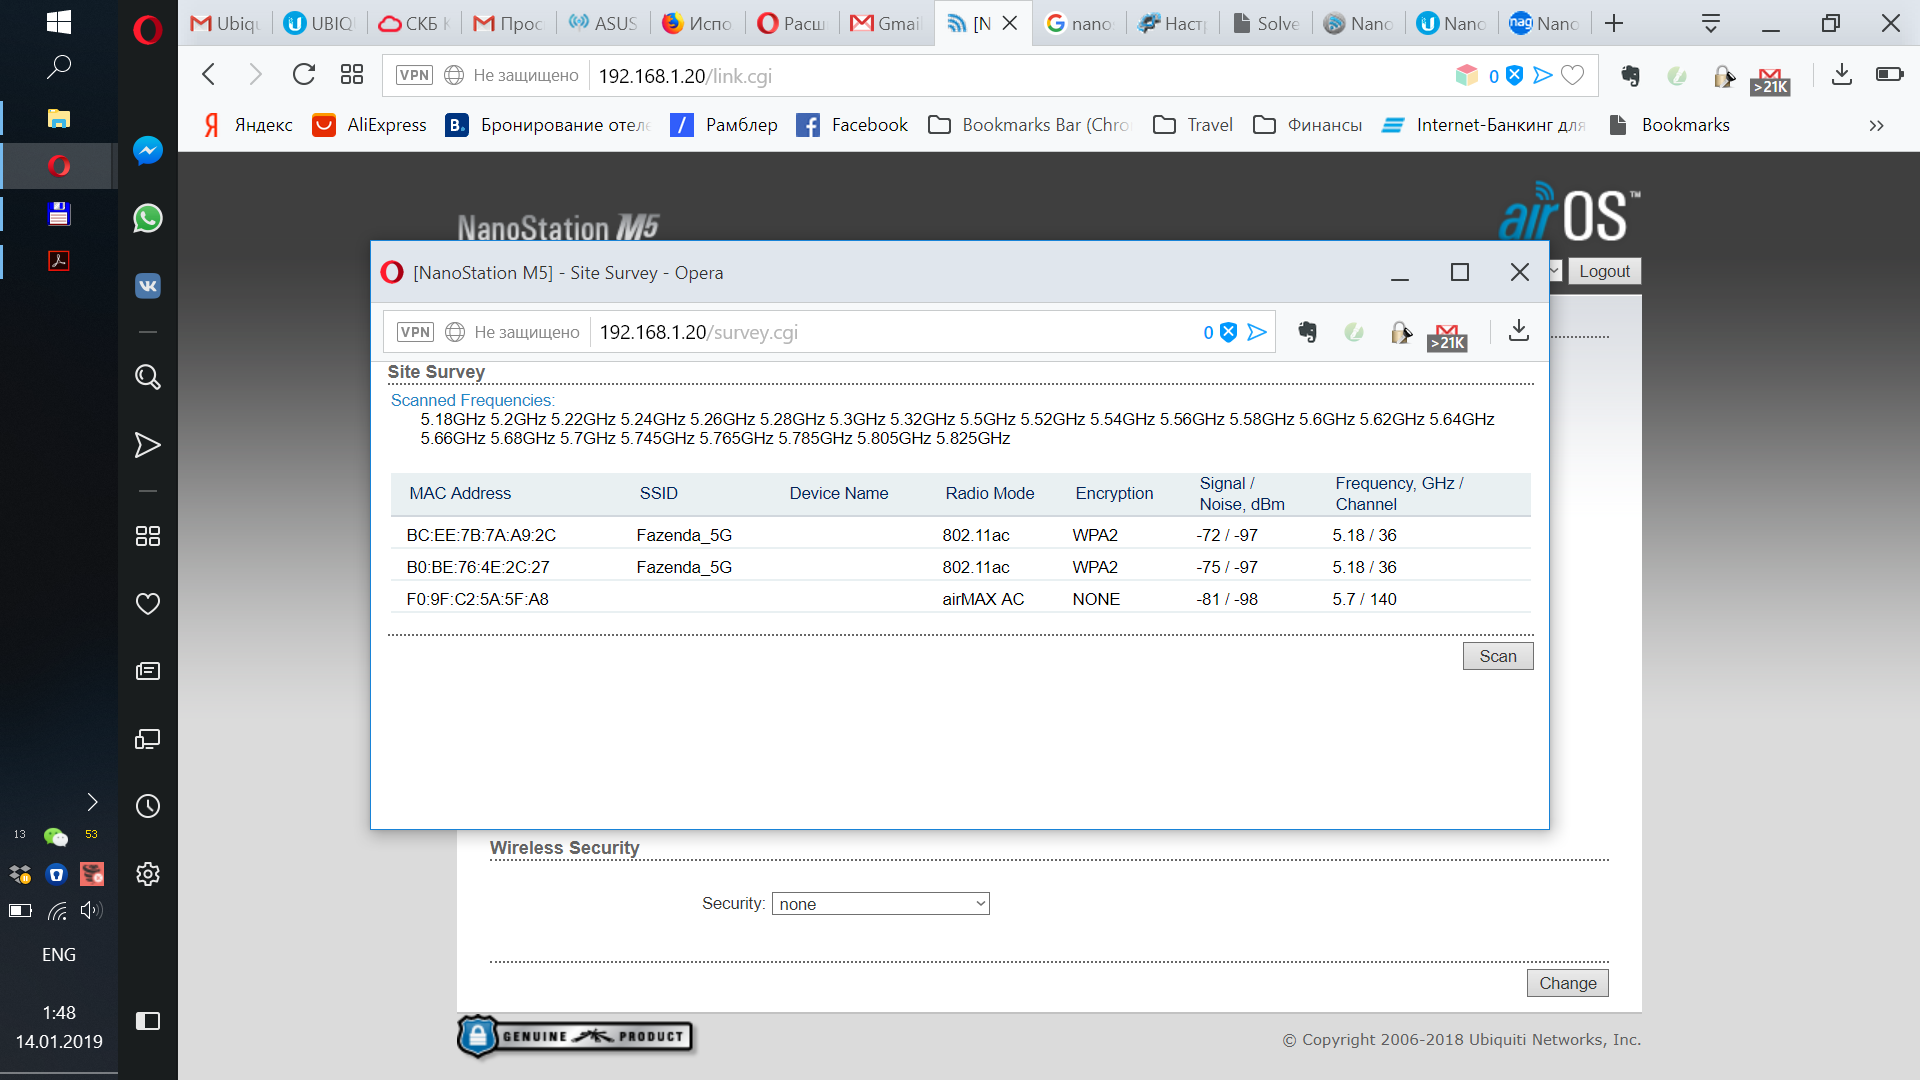Open Яндекс bookmark
The height and width of the screenshot is (1080, 1920).
pyautogui.click(x=249, y=125)
